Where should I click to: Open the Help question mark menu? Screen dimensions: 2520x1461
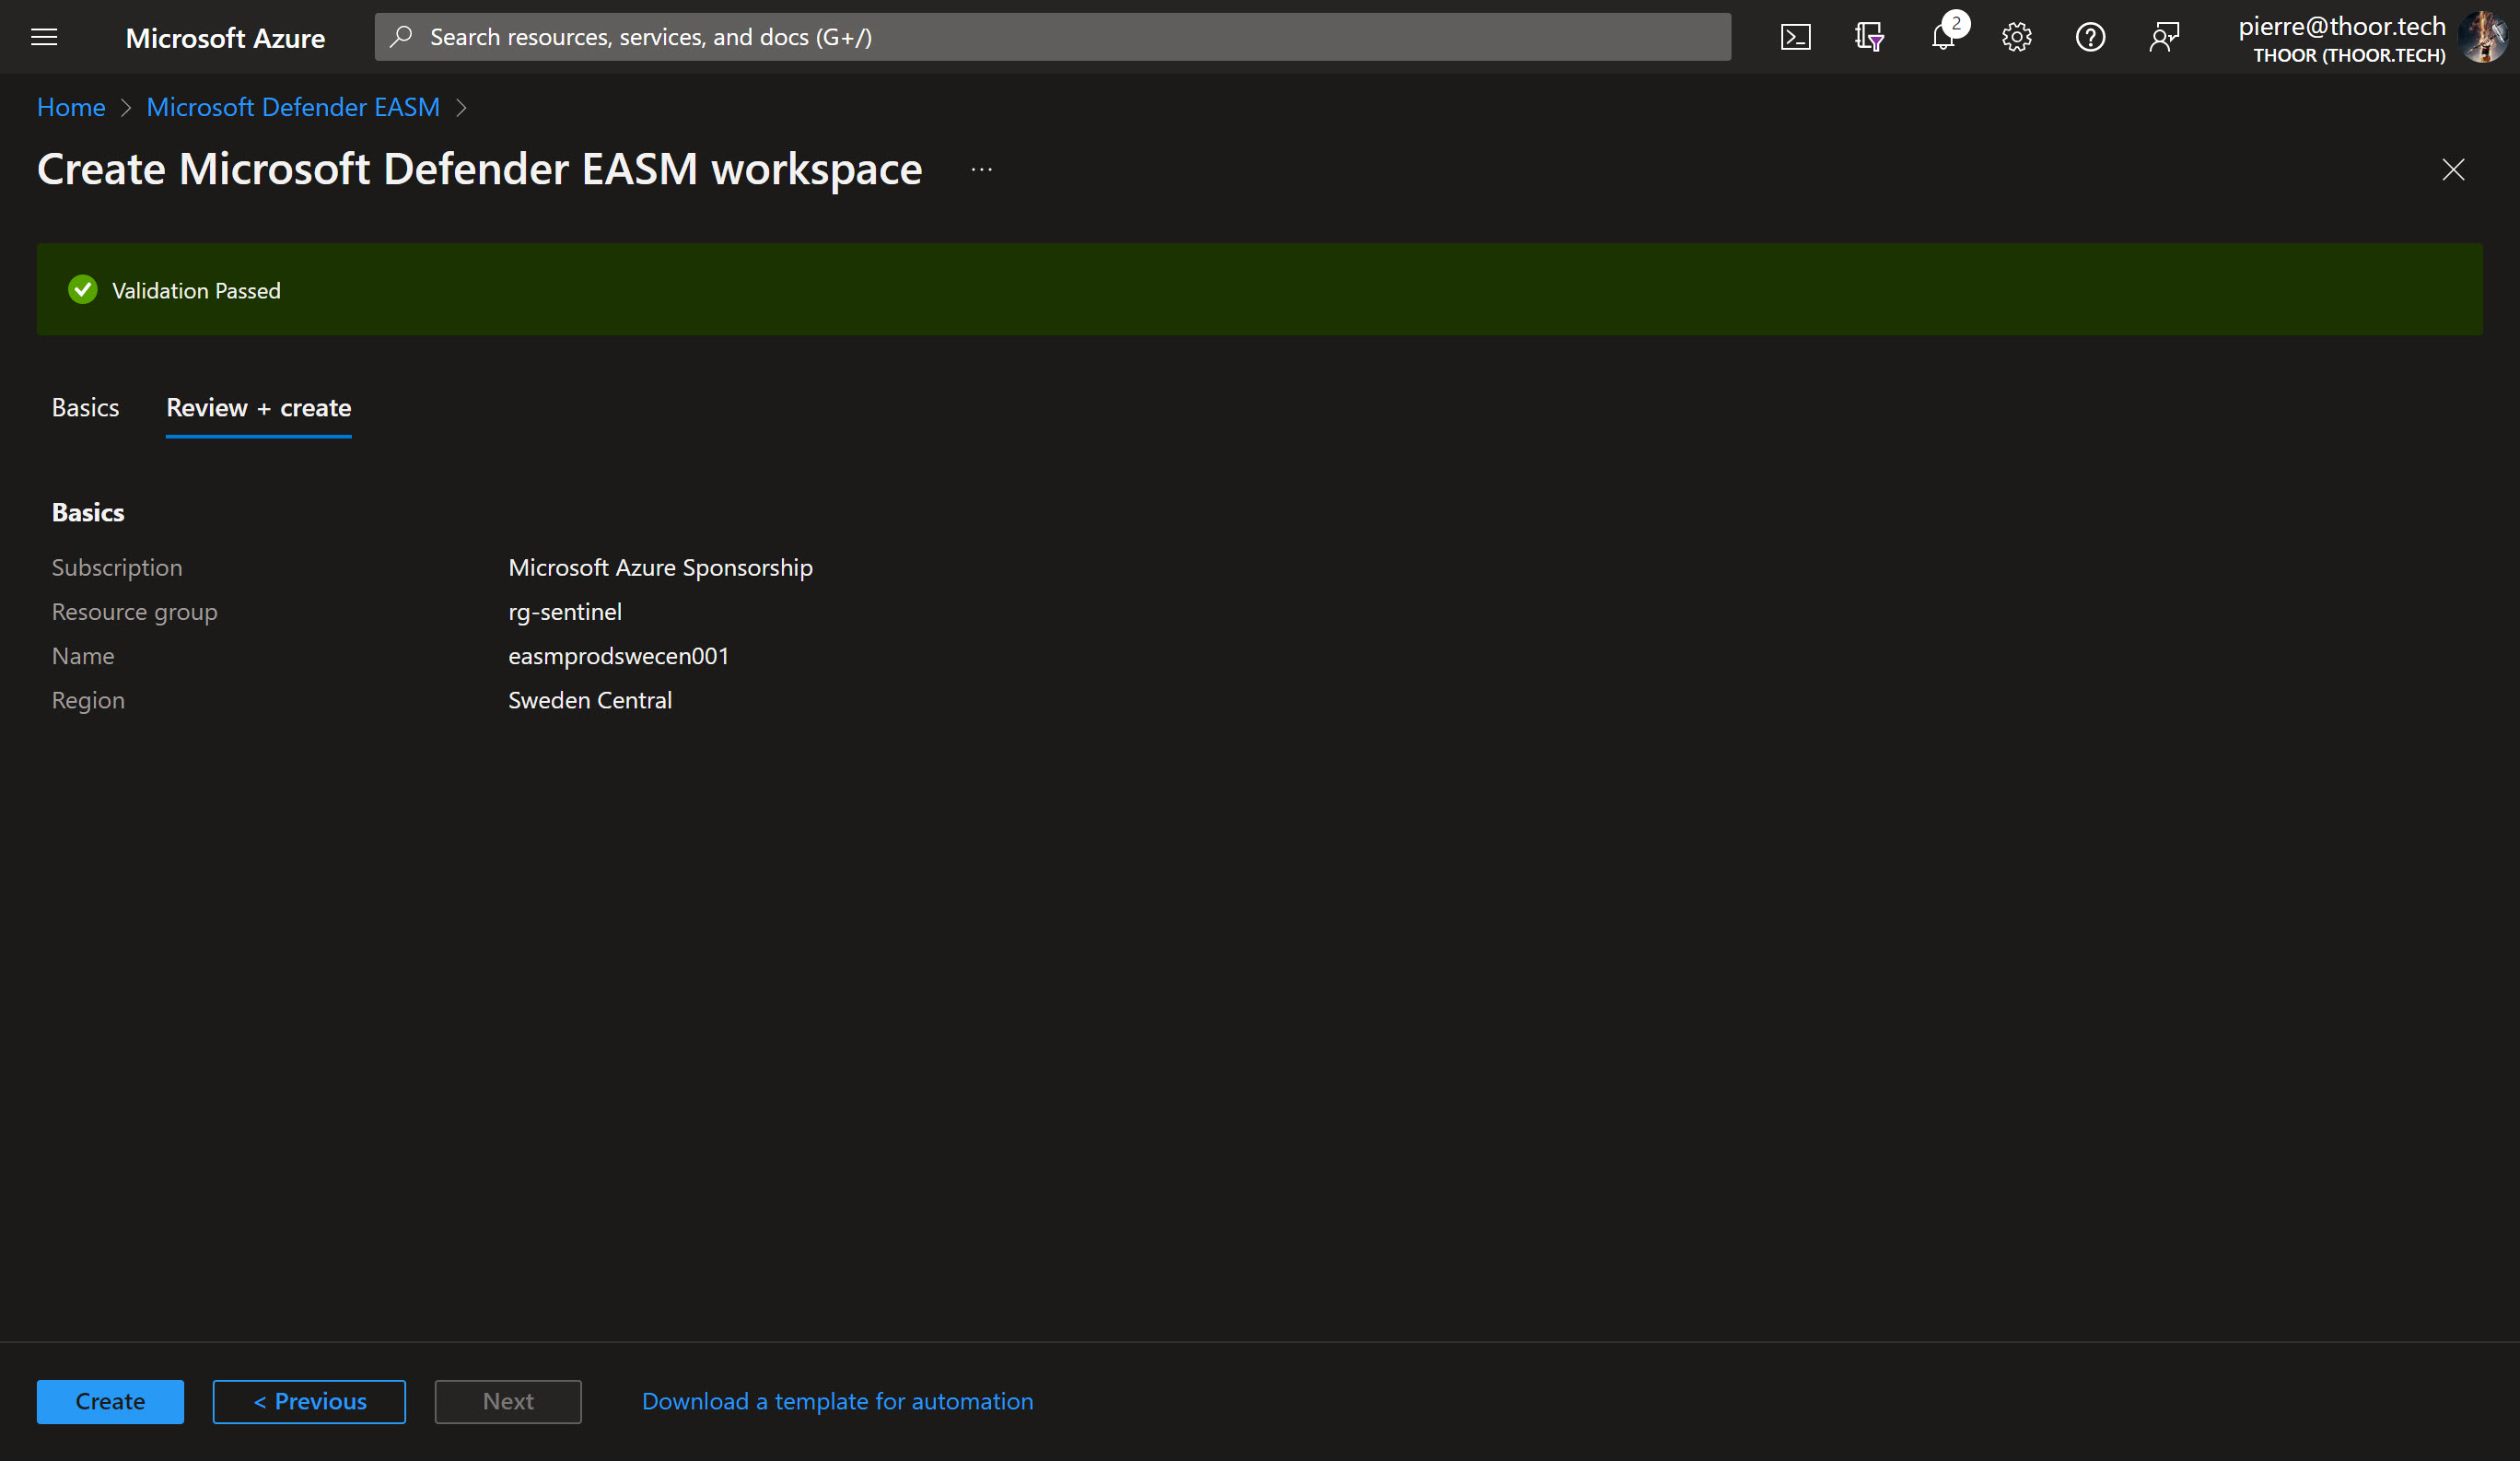tap(2090, 37)
